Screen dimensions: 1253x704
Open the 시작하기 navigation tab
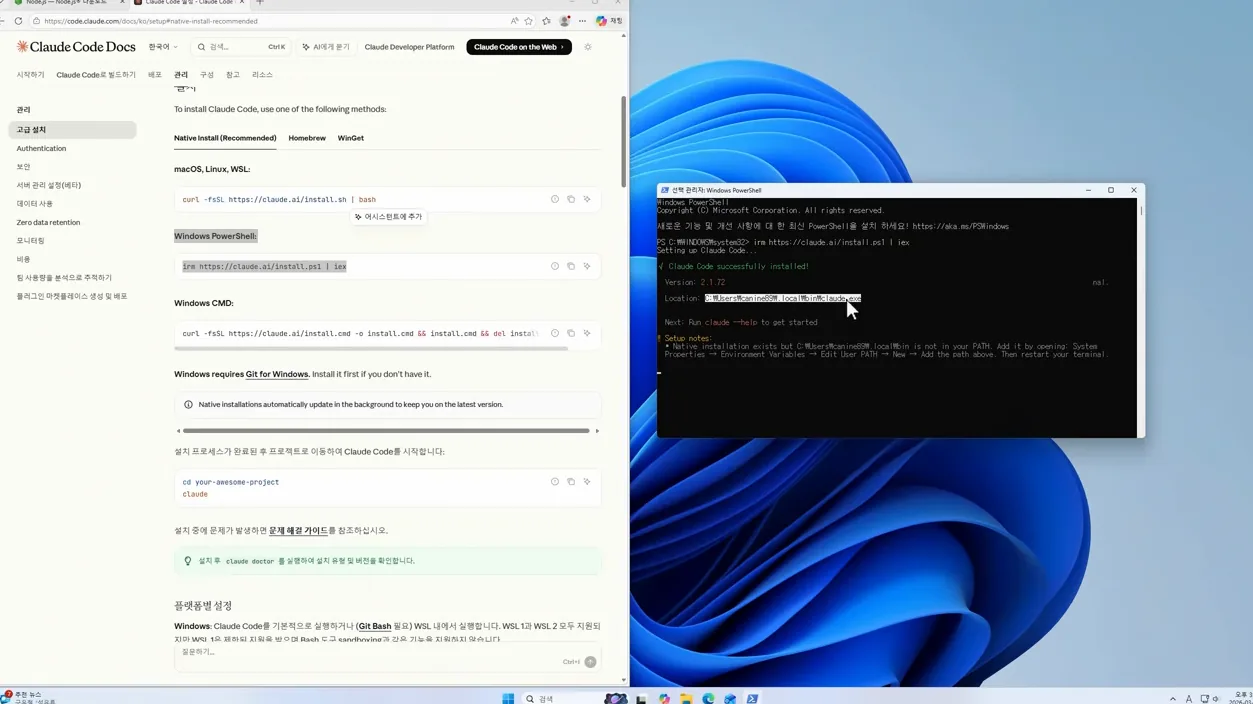[30, 75]
